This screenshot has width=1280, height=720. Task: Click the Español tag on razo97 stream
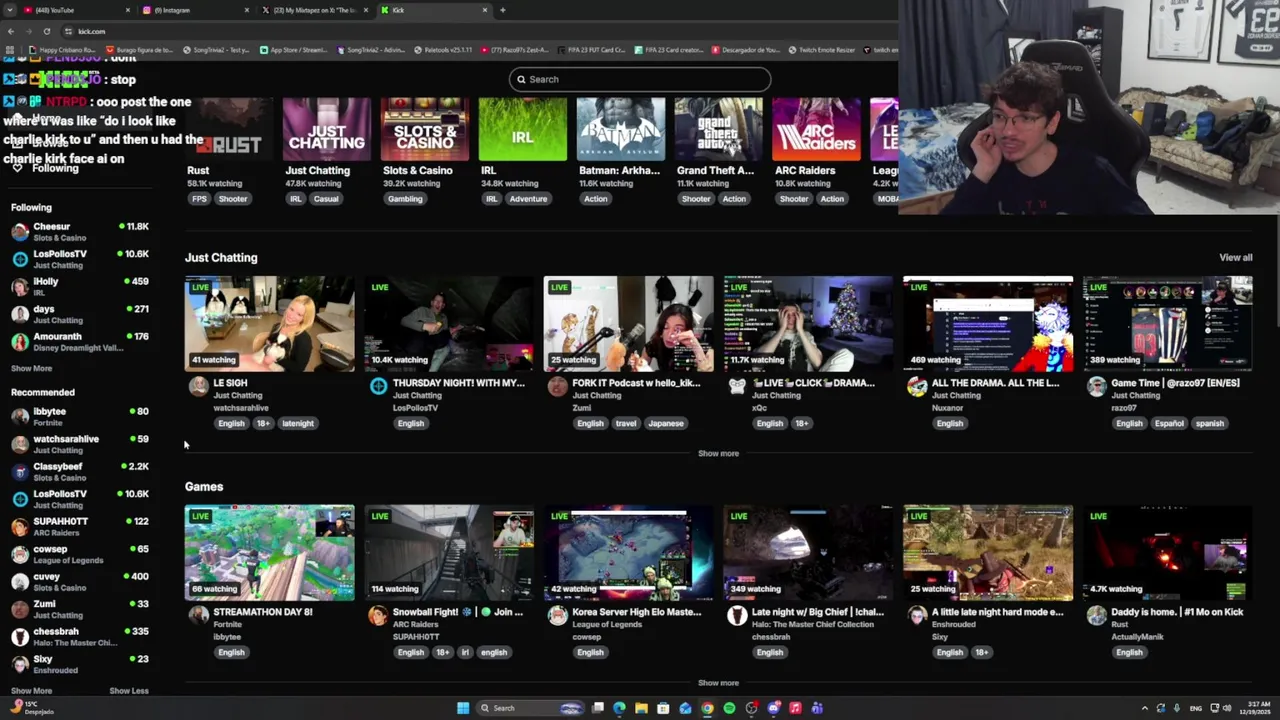point(1169,423)
